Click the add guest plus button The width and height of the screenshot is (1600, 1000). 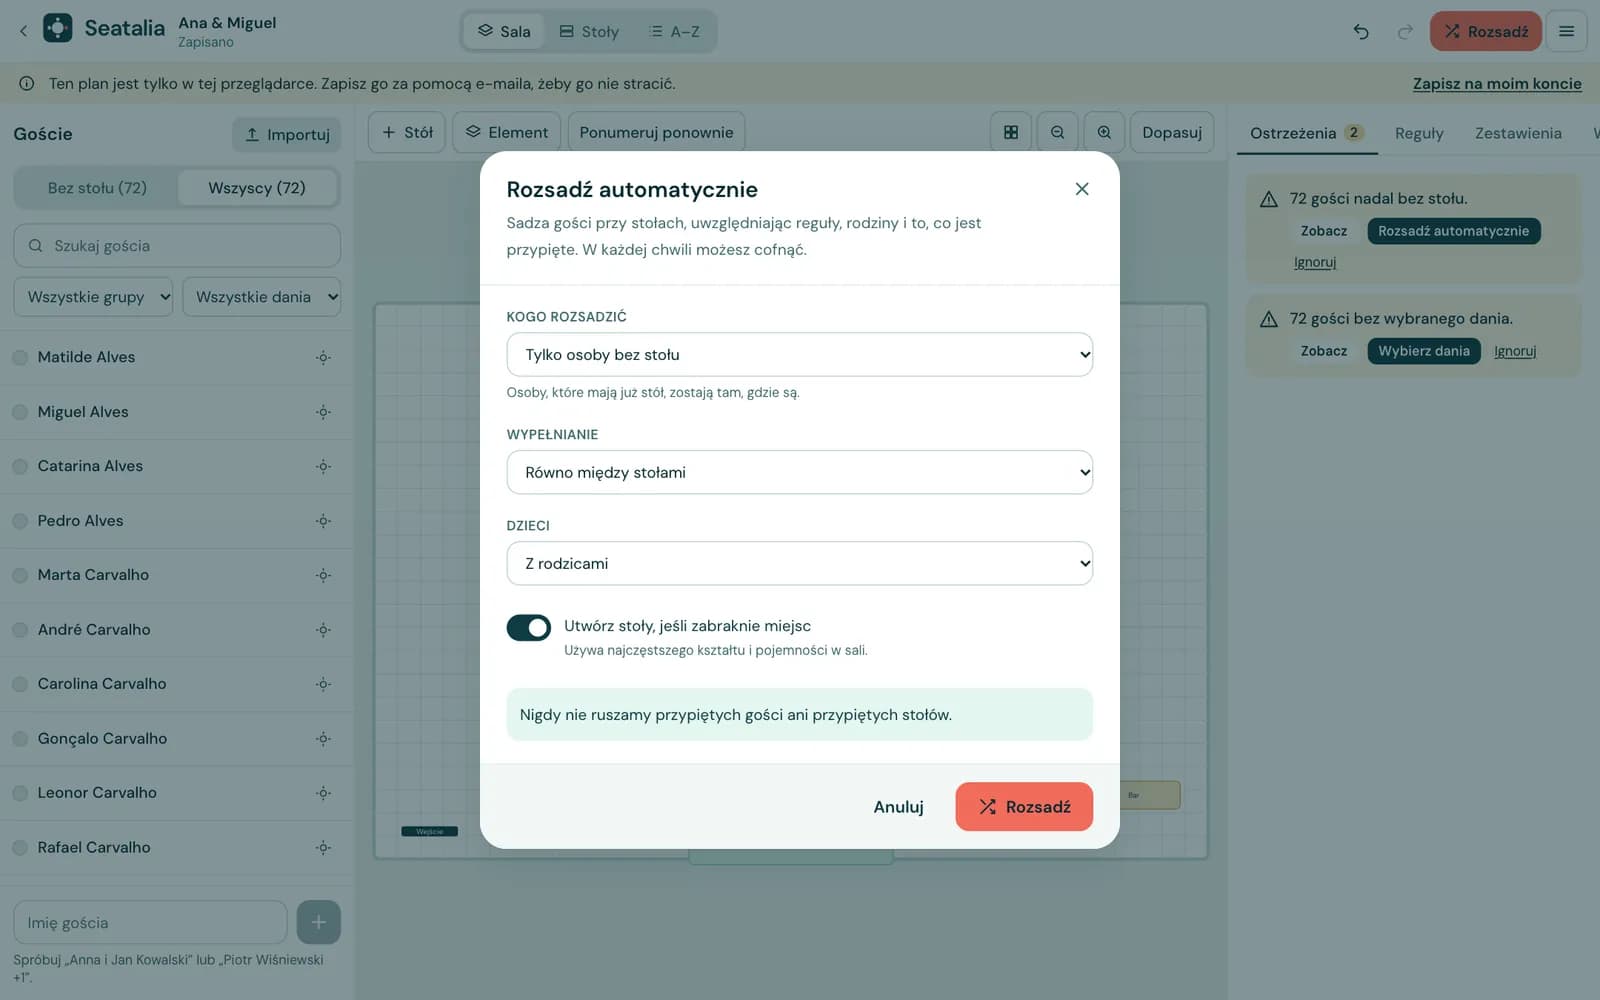pyautogui.click(x=318, y=922)
